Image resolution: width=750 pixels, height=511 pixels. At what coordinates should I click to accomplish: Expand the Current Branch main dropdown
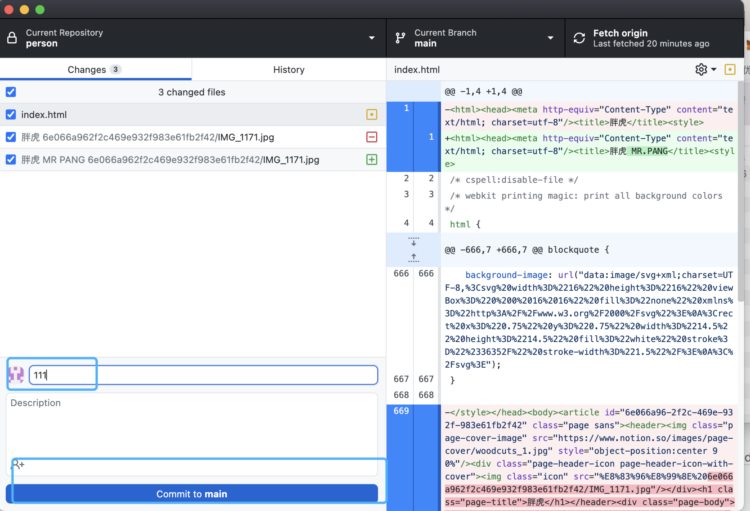pos(474,38)
